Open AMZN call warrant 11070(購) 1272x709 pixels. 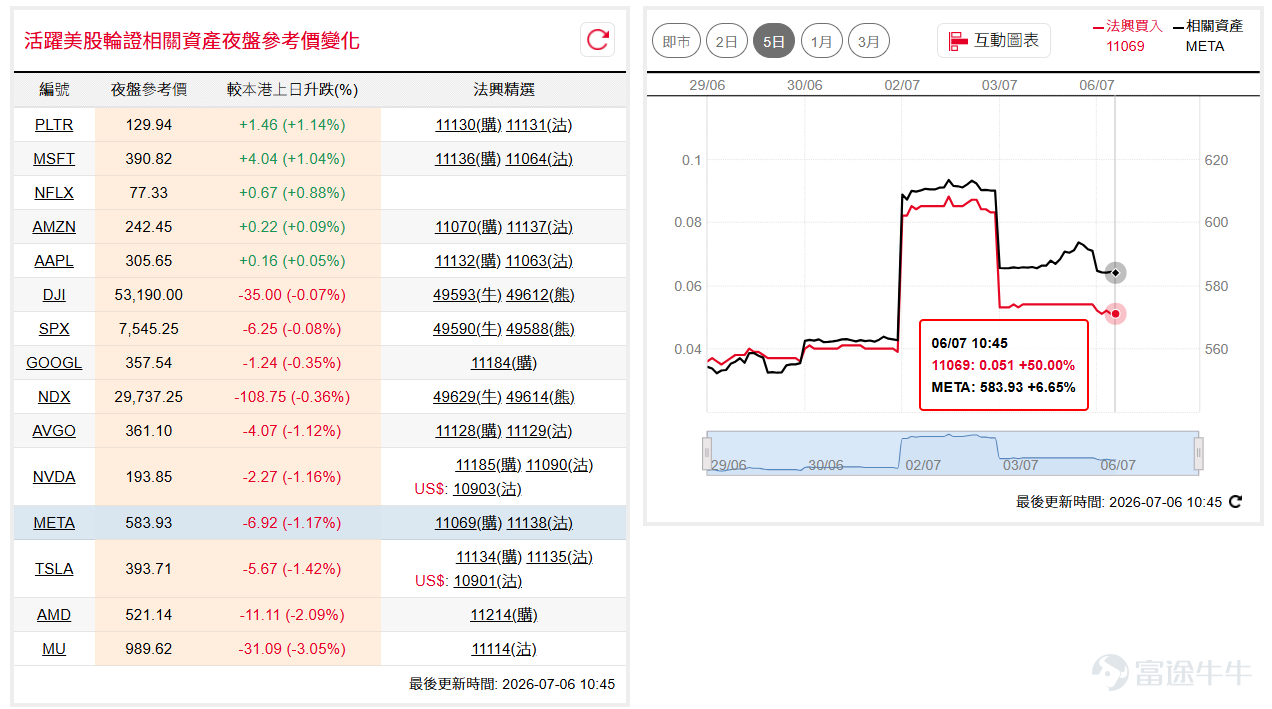(468, 227)
